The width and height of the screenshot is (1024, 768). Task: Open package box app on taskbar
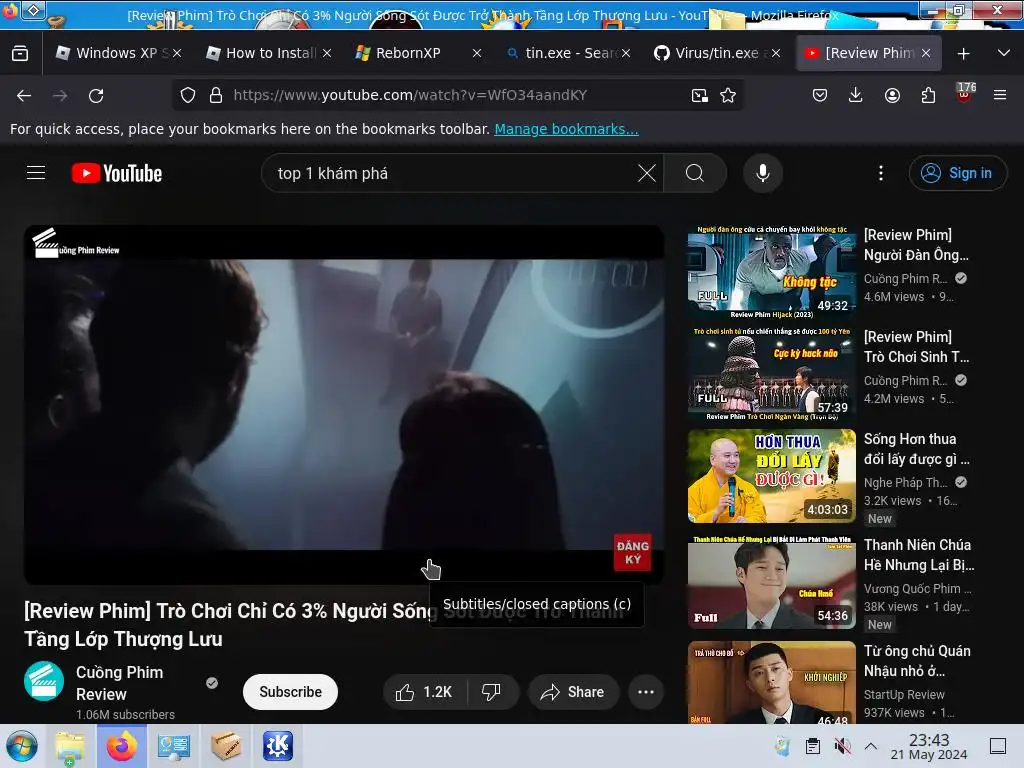tap(225, 746)
